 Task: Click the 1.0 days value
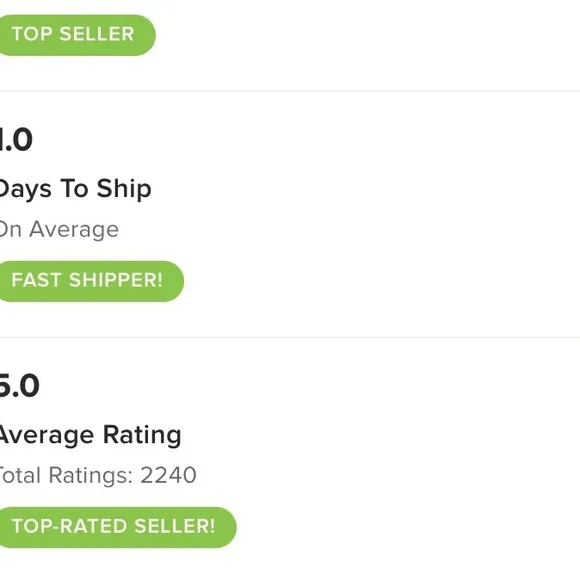point(16,140)
